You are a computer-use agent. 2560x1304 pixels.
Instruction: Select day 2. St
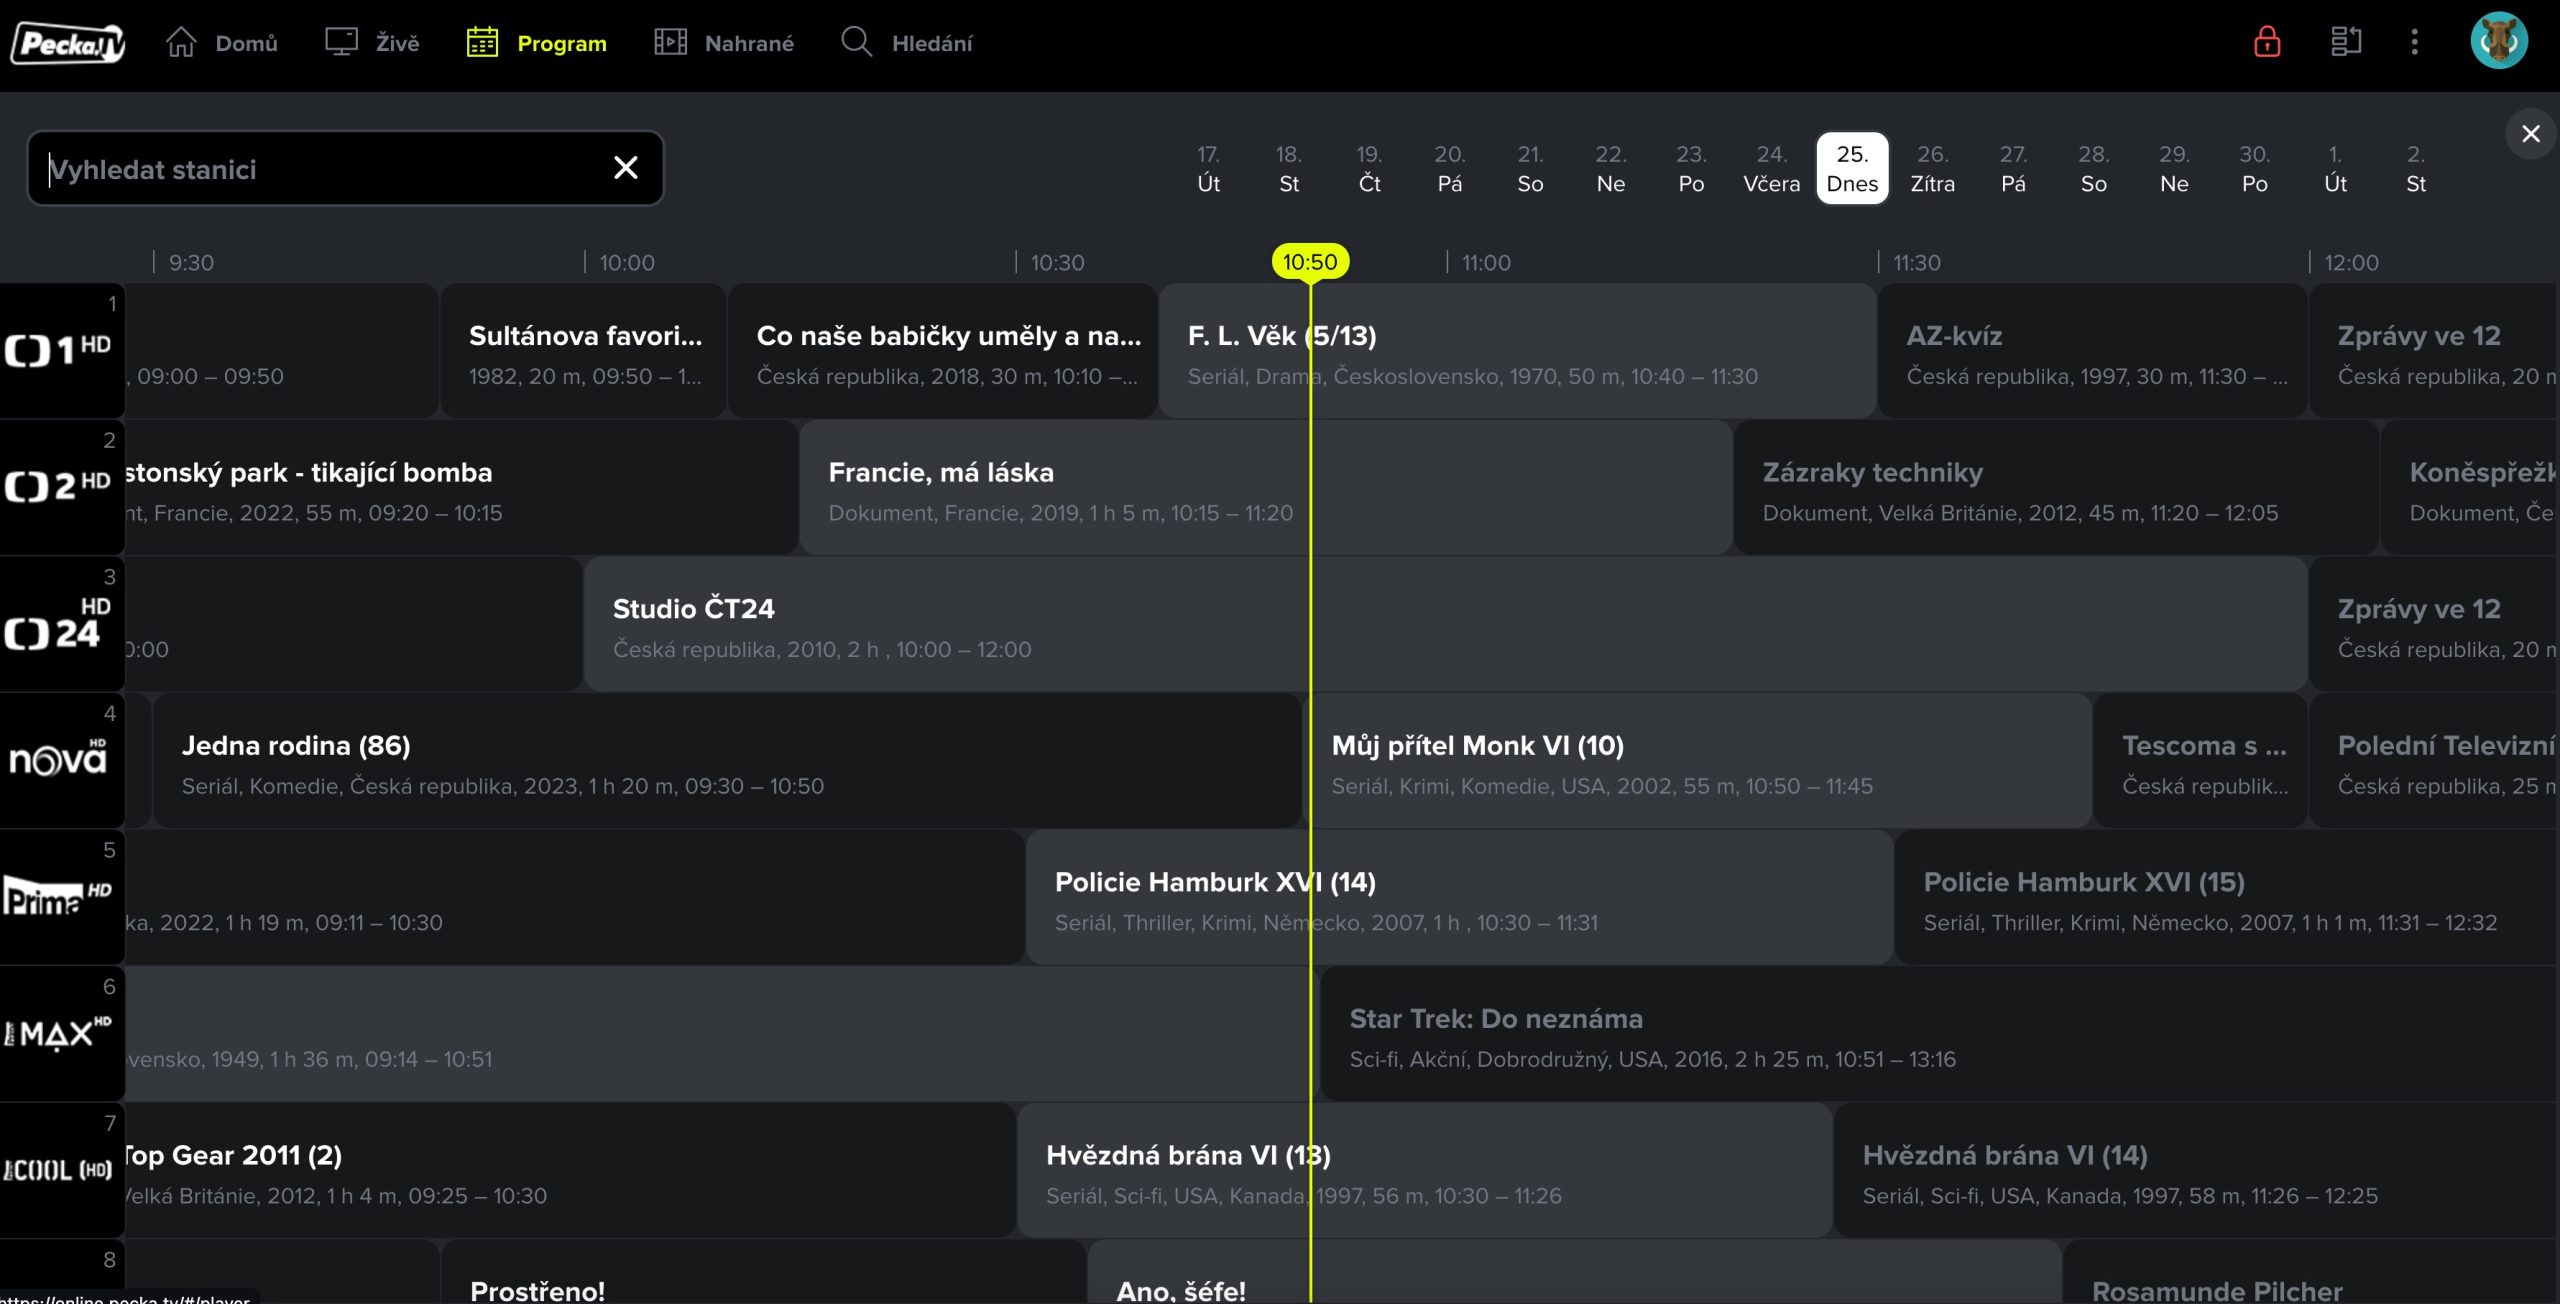2416,168
